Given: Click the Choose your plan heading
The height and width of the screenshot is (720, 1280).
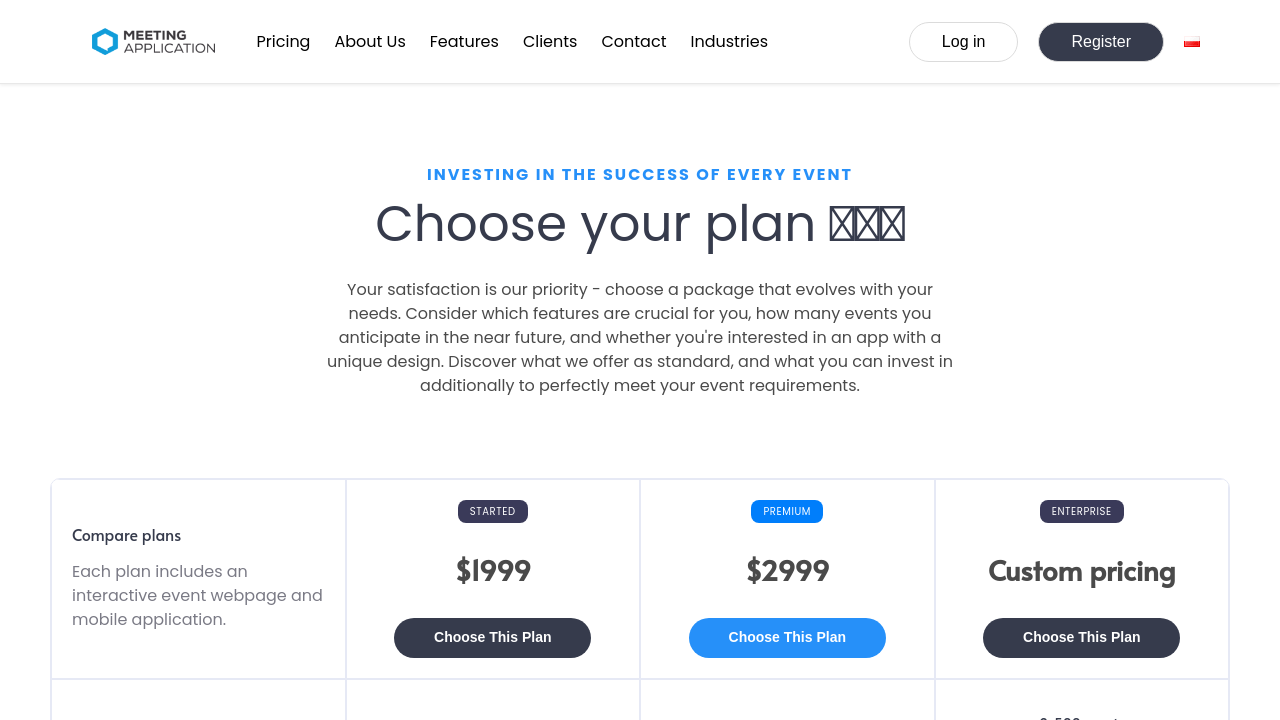Looking at the screenshot, I should 595,224.
